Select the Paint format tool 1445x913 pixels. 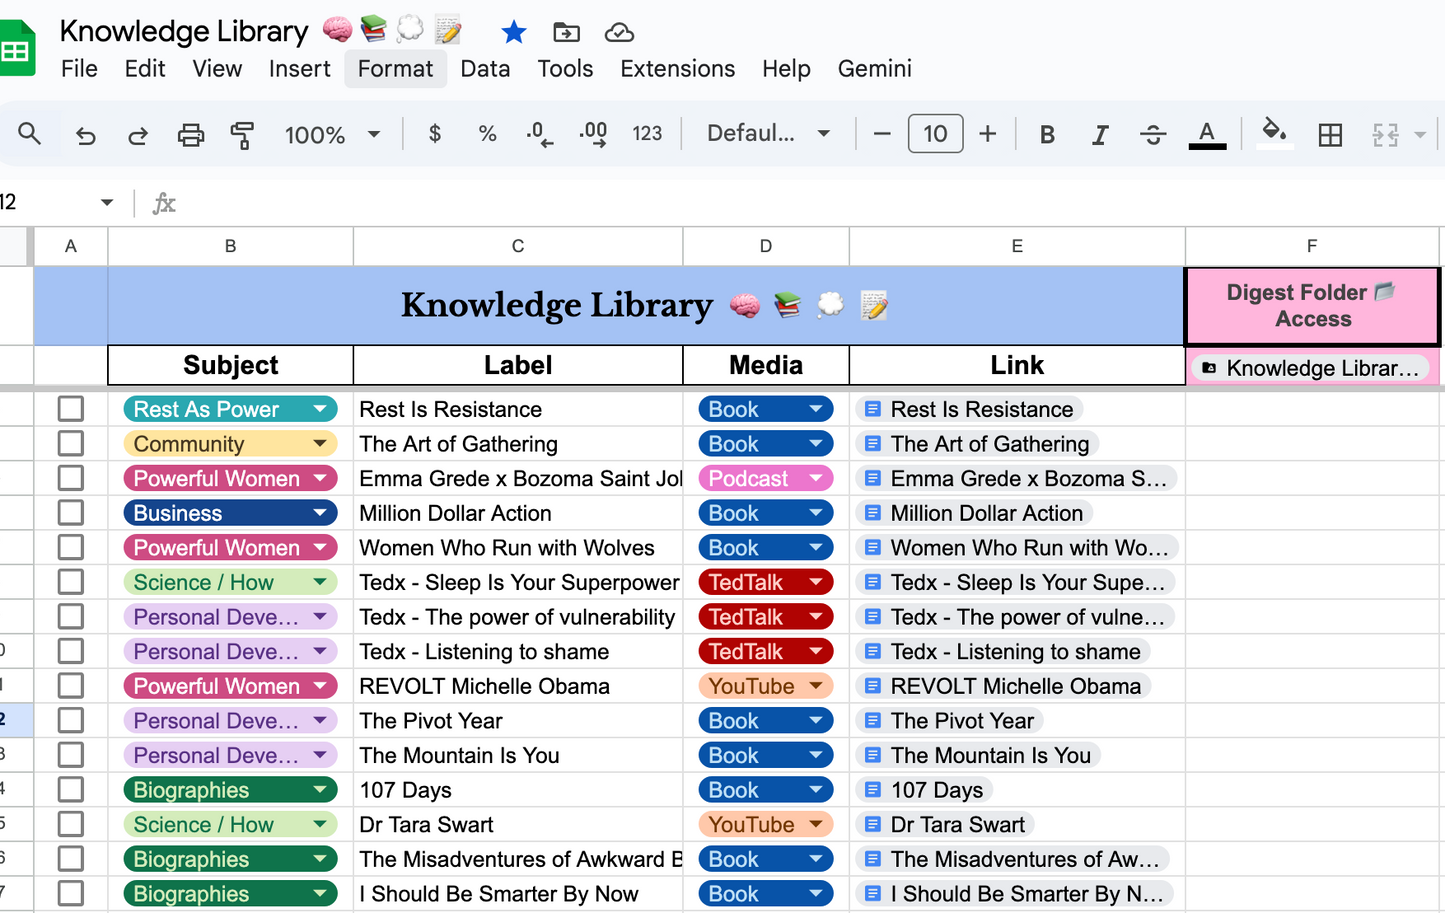[x=242, y=133]
